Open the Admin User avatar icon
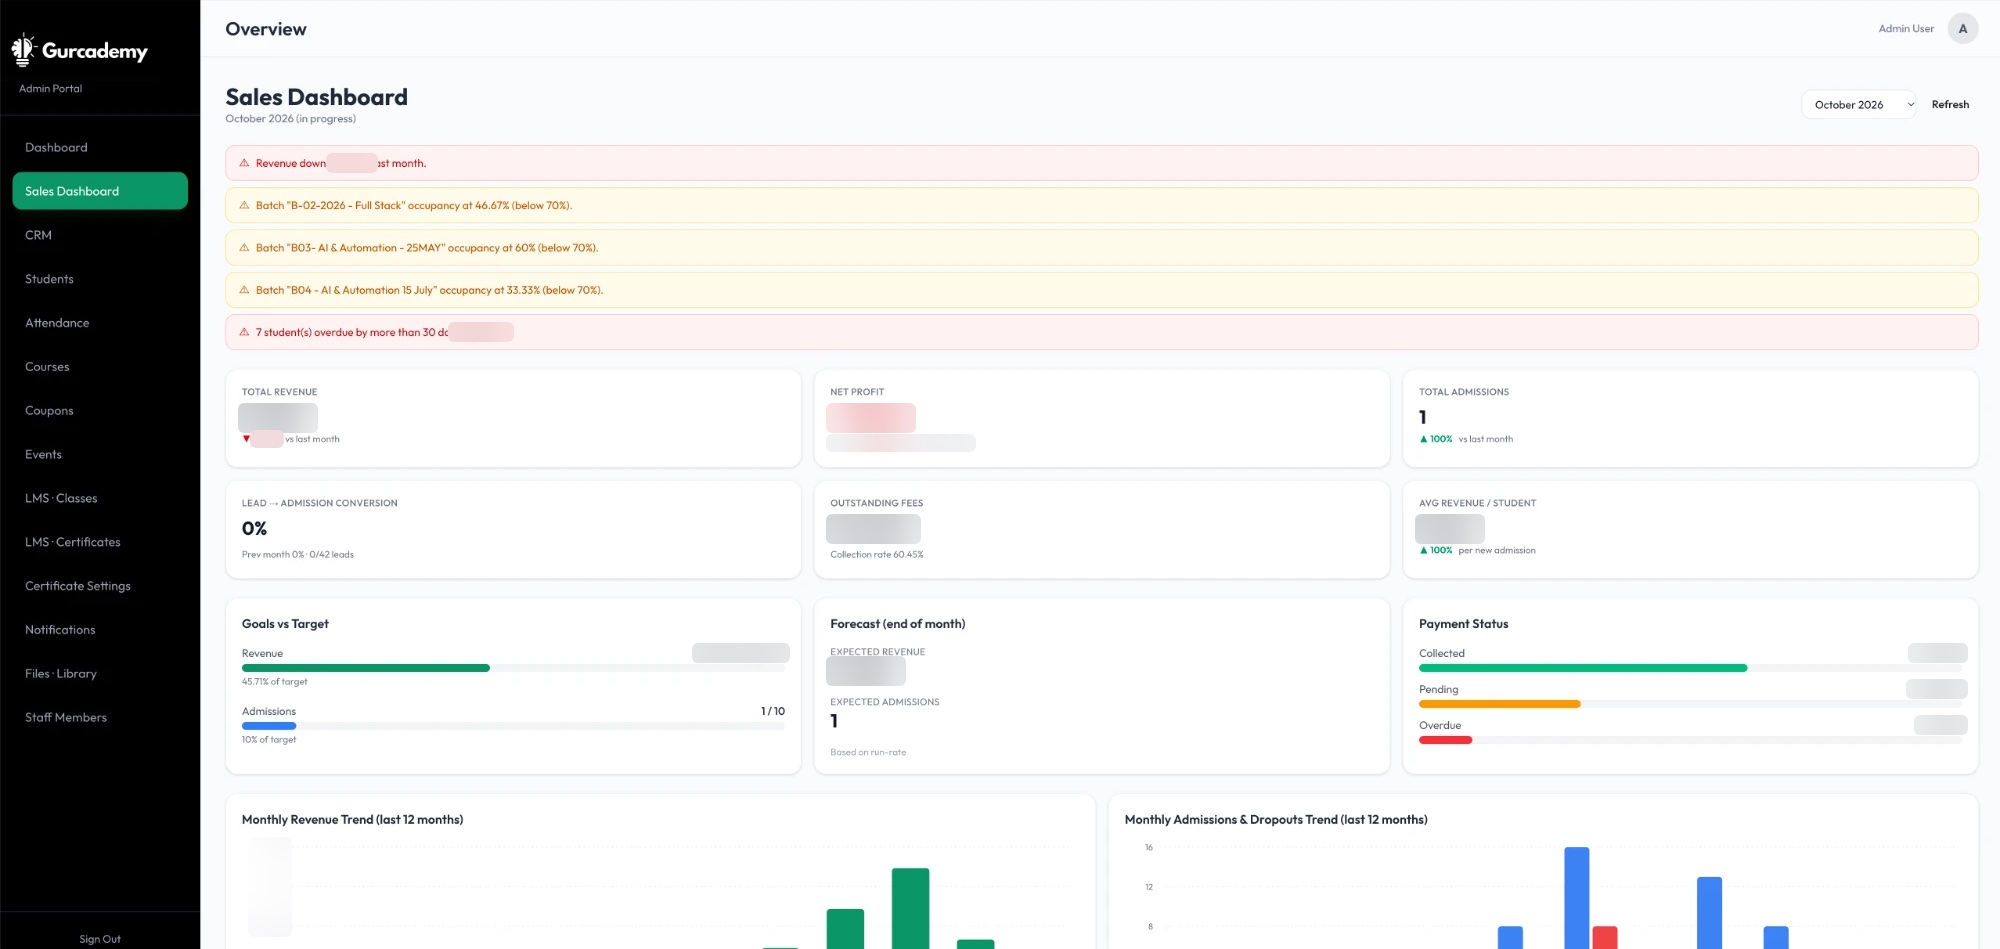The width and height of the screenshot is (2000, 949). point(1962,28)
